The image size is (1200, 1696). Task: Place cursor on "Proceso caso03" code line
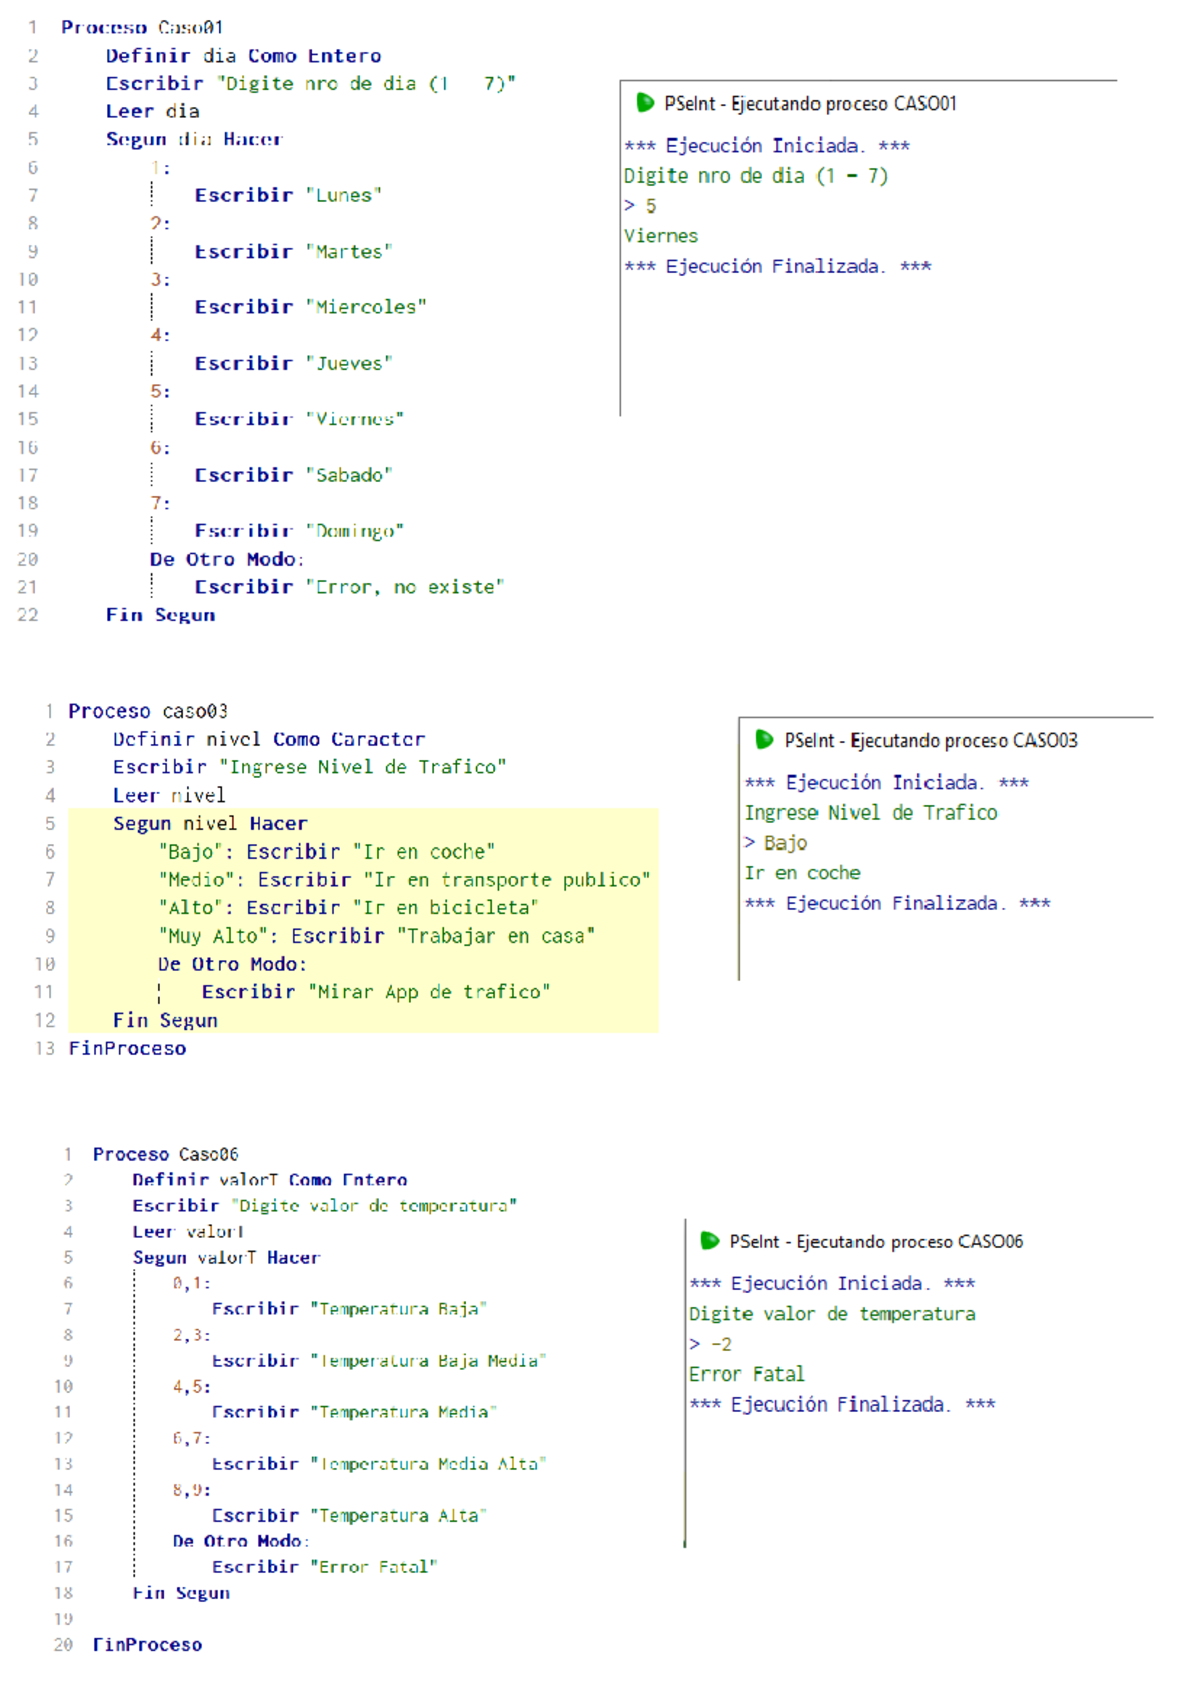click(x=147, y=711)
